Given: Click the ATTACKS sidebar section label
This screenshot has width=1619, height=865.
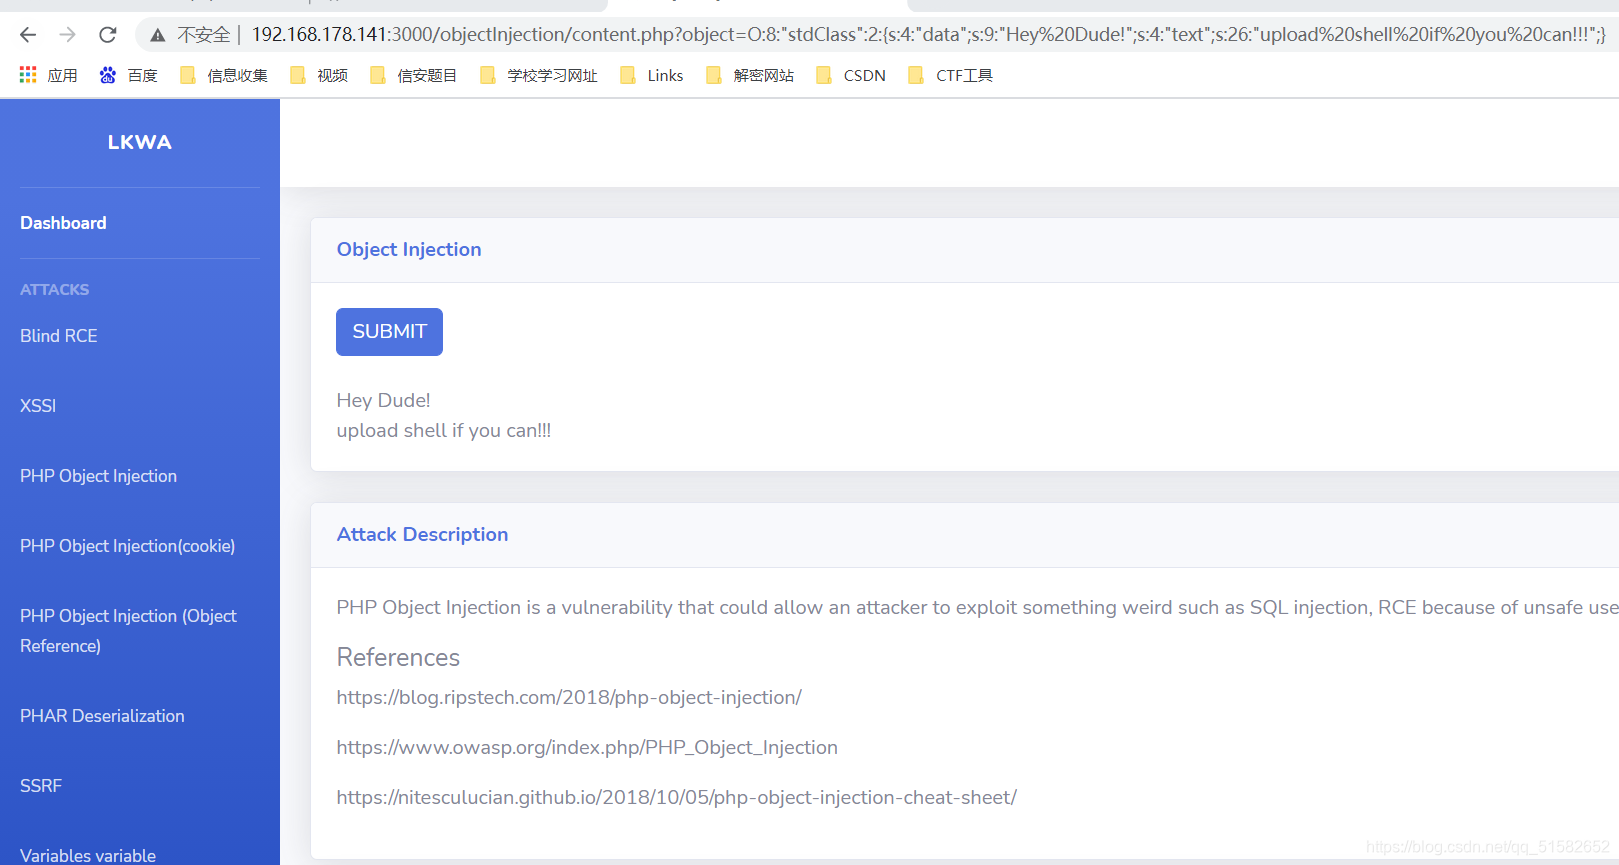Looking at the screenshot, I should 55,290.
